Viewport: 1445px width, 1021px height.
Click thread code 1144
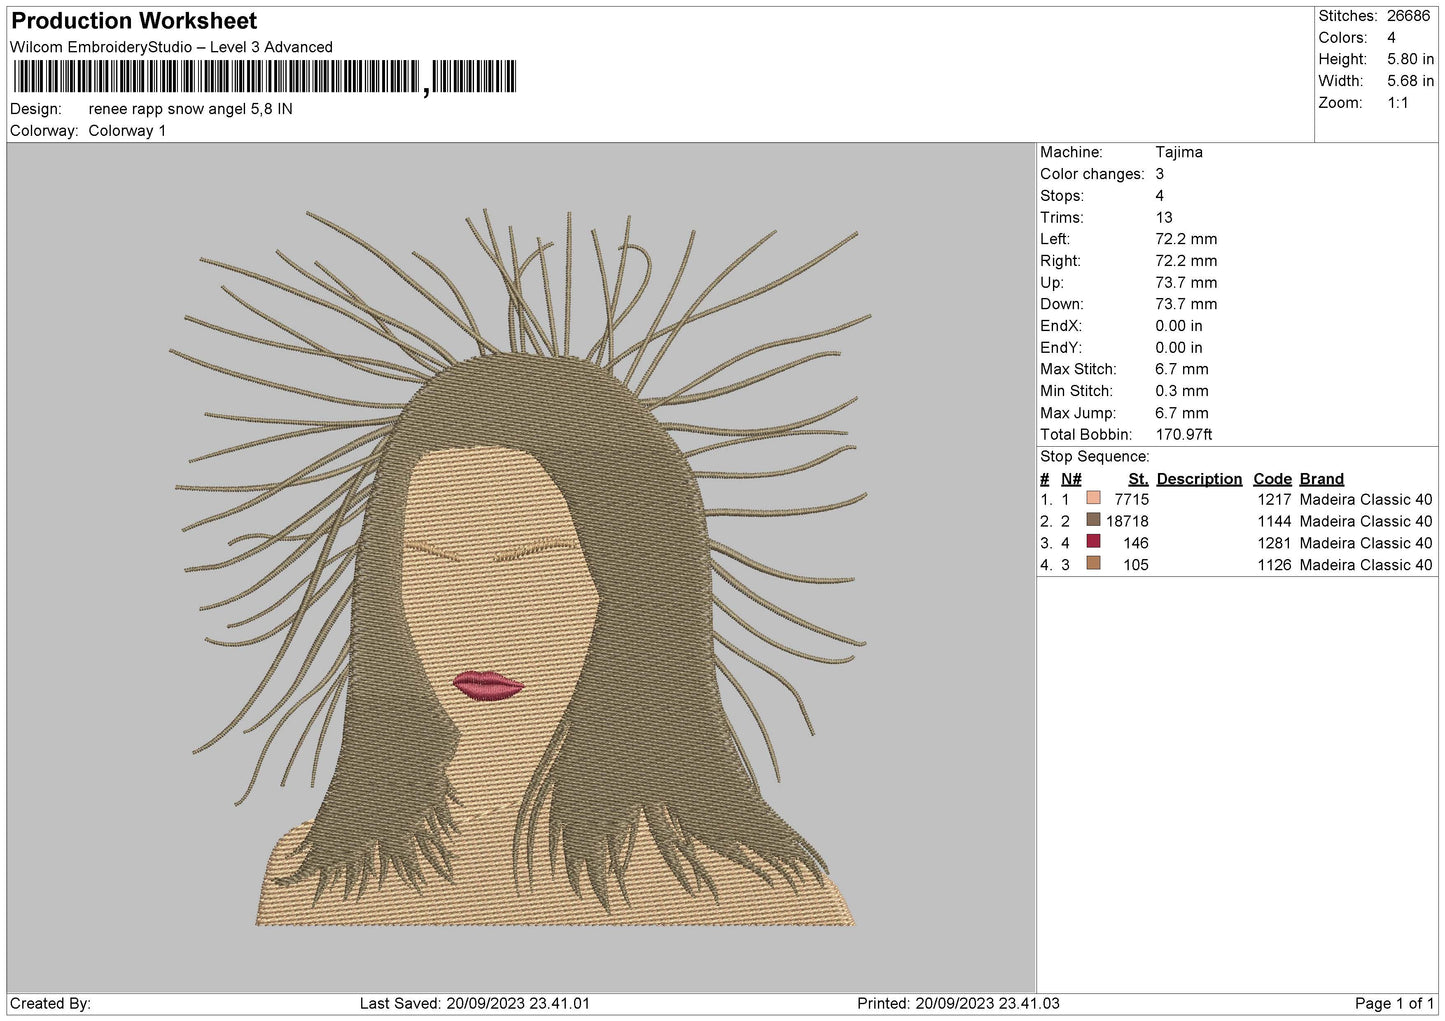pos(1274,522)
